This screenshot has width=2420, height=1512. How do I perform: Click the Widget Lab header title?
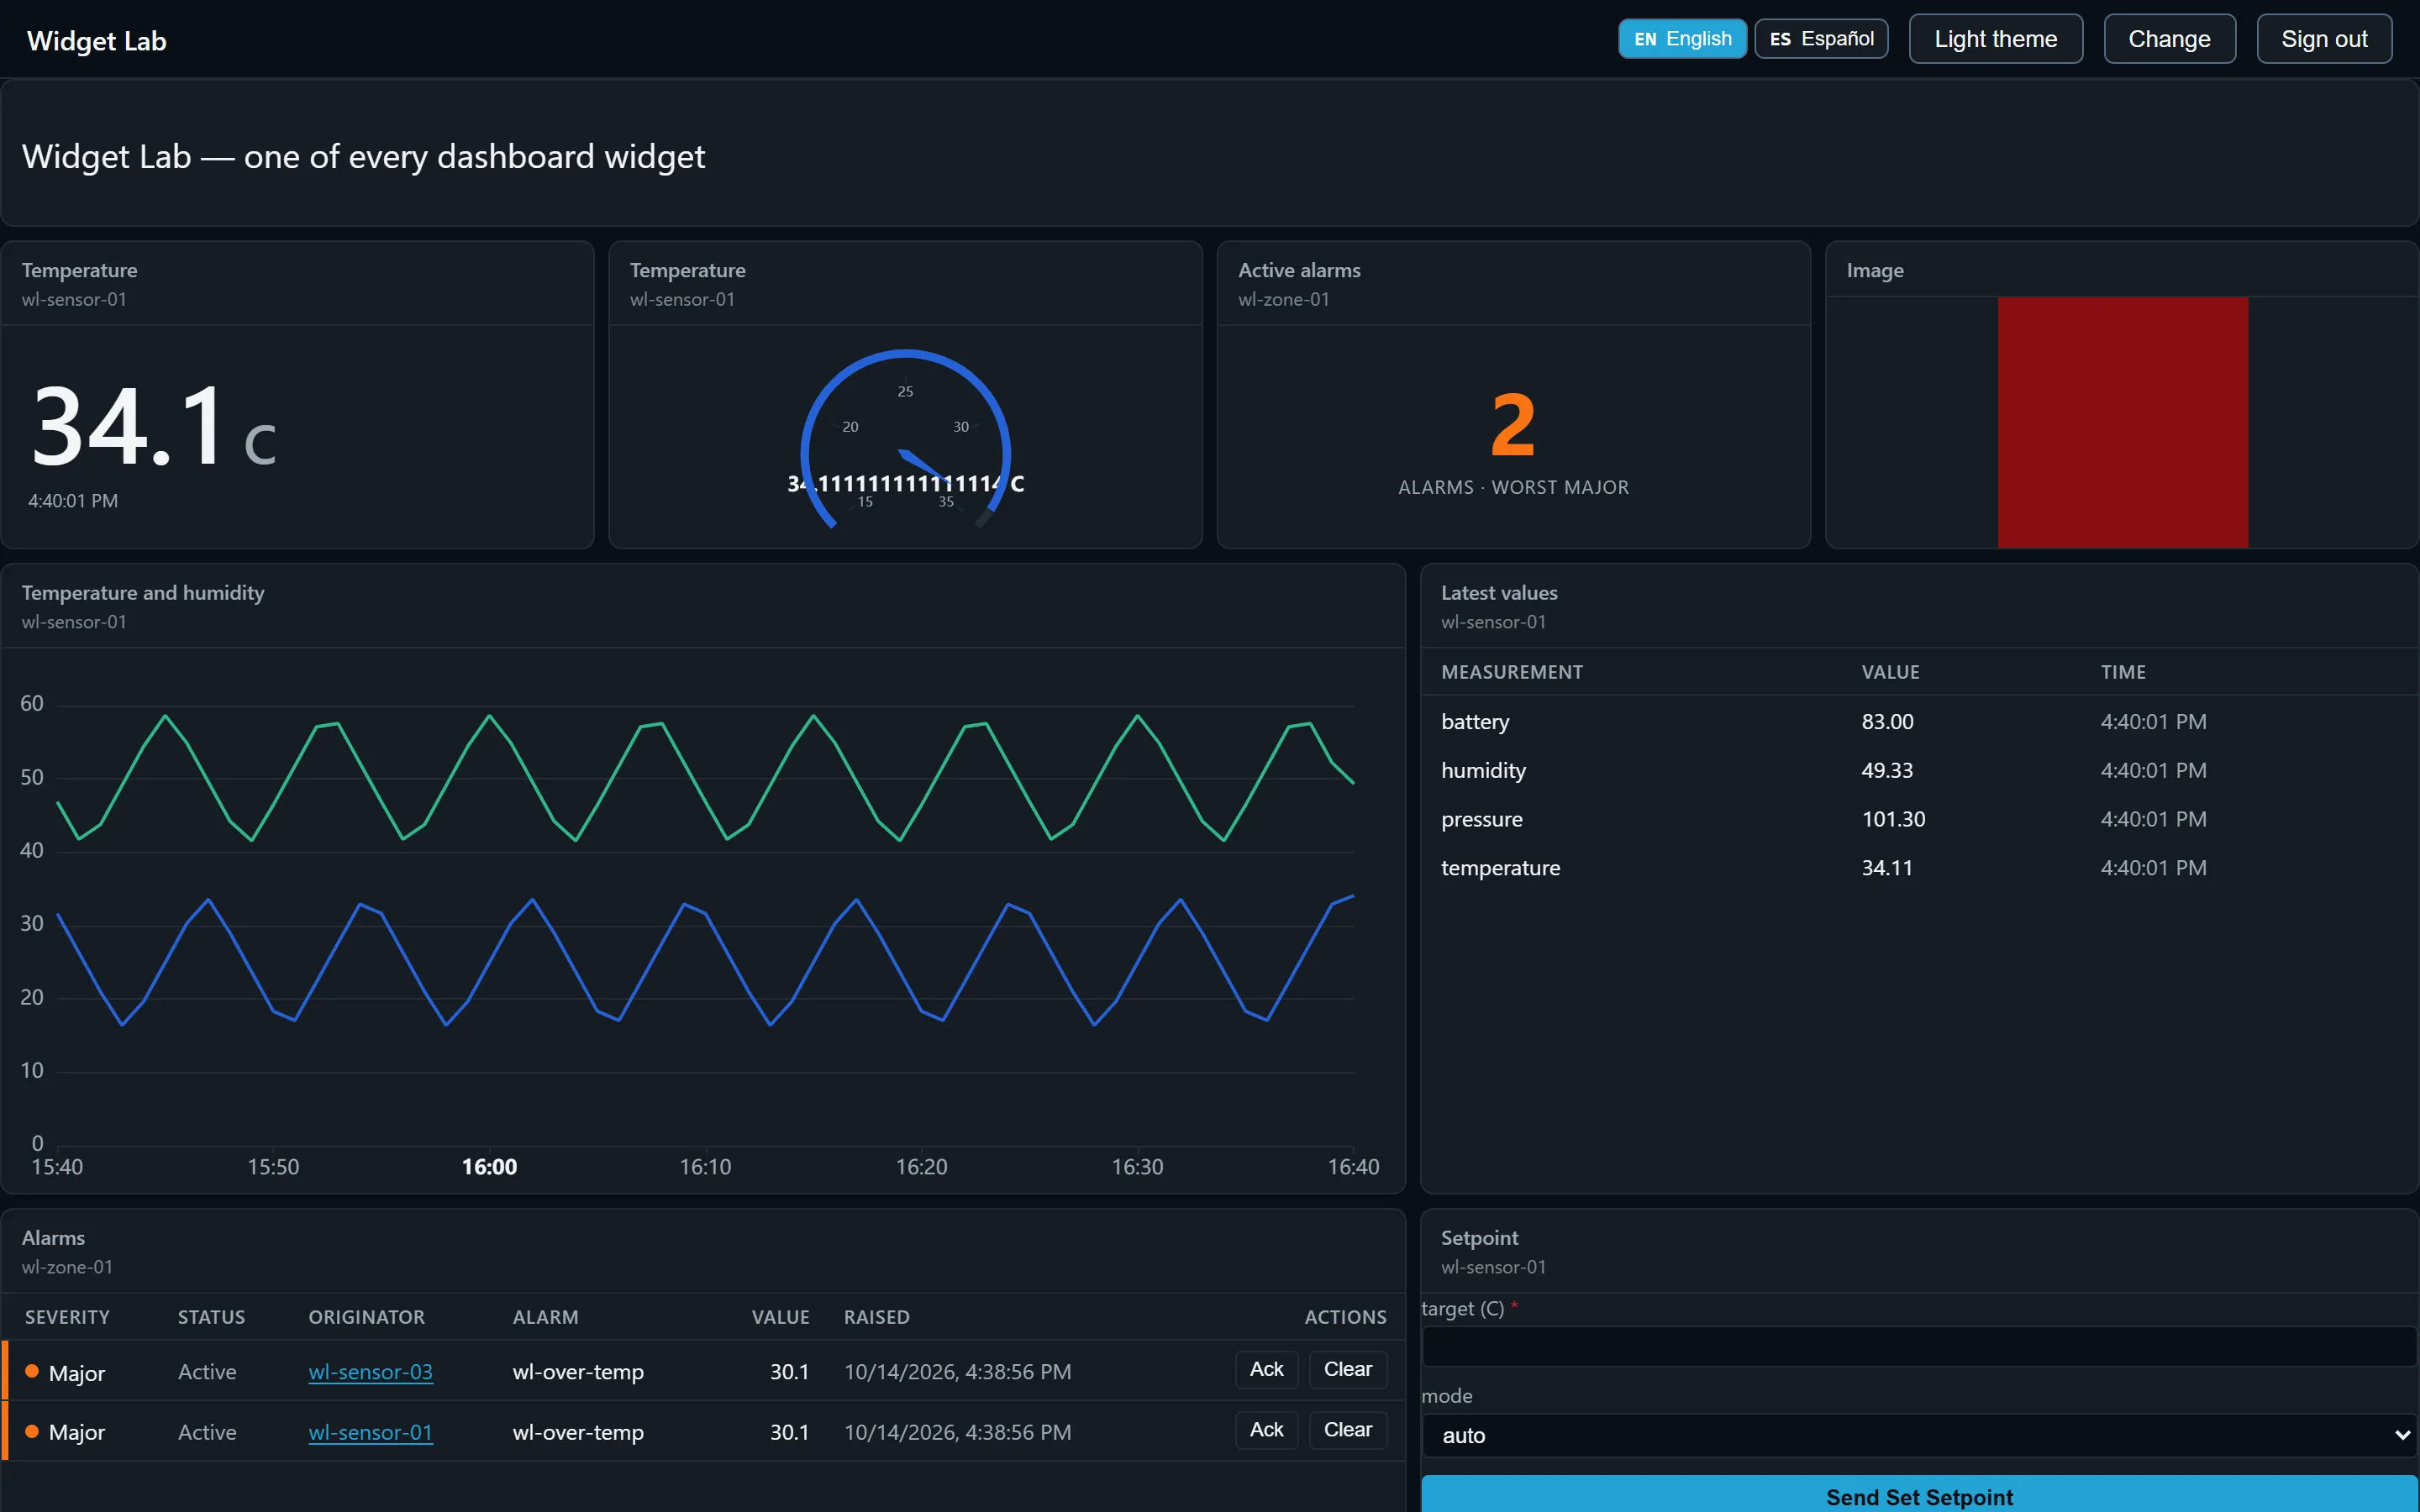pos(96,41)
